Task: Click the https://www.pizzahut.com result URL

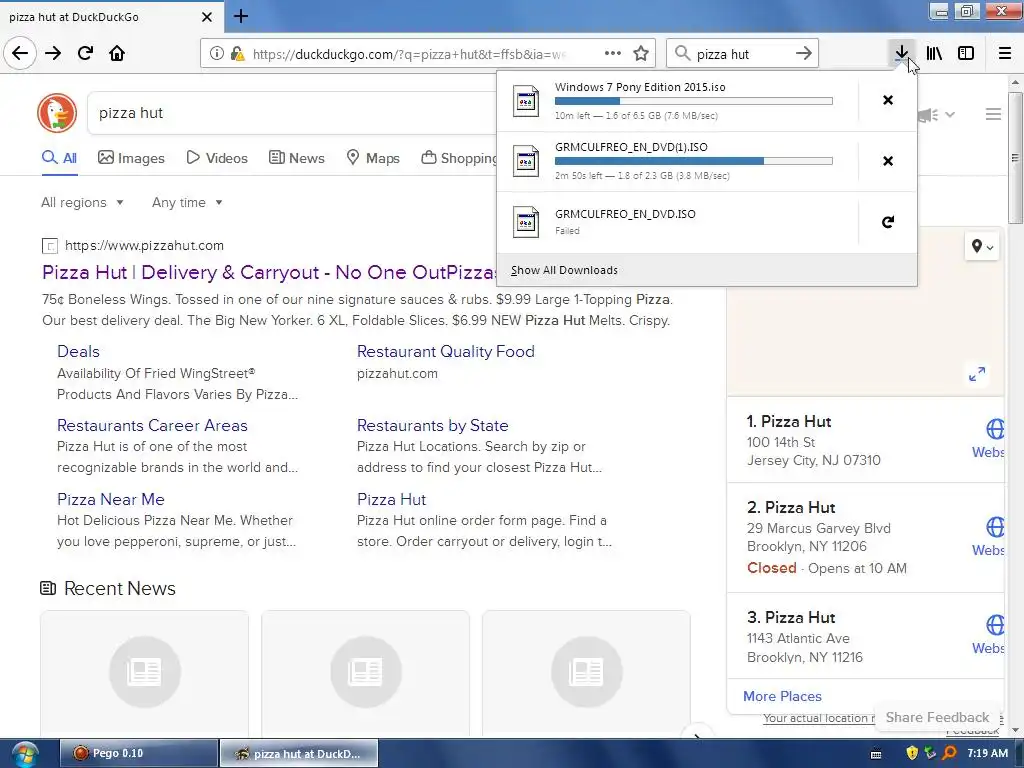Action: pos(144,246)
